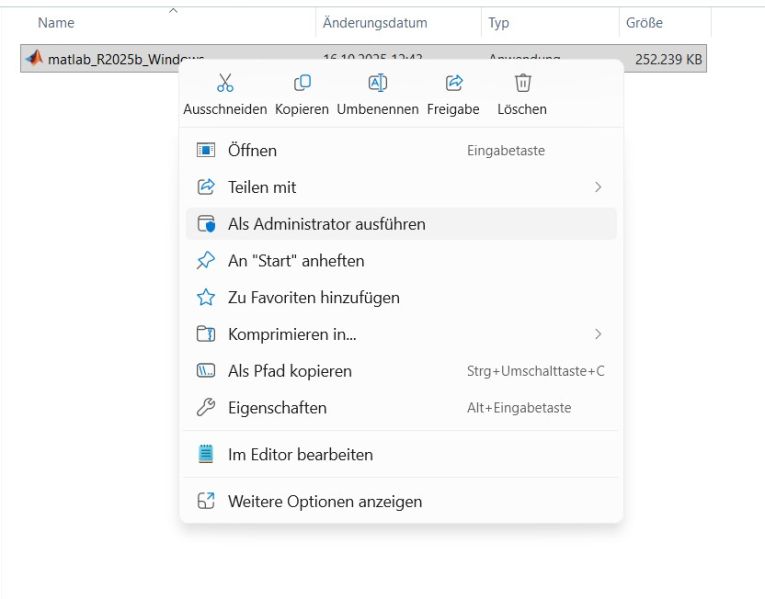Click the Freigabe share icon
Viewport: 765px width, 599px height.
pos(453,83)
